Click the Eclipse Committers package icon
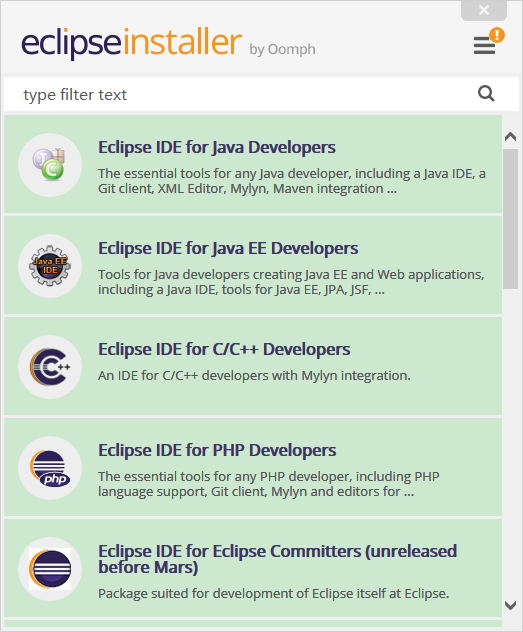The image size is (523, 632). [50, 569]
